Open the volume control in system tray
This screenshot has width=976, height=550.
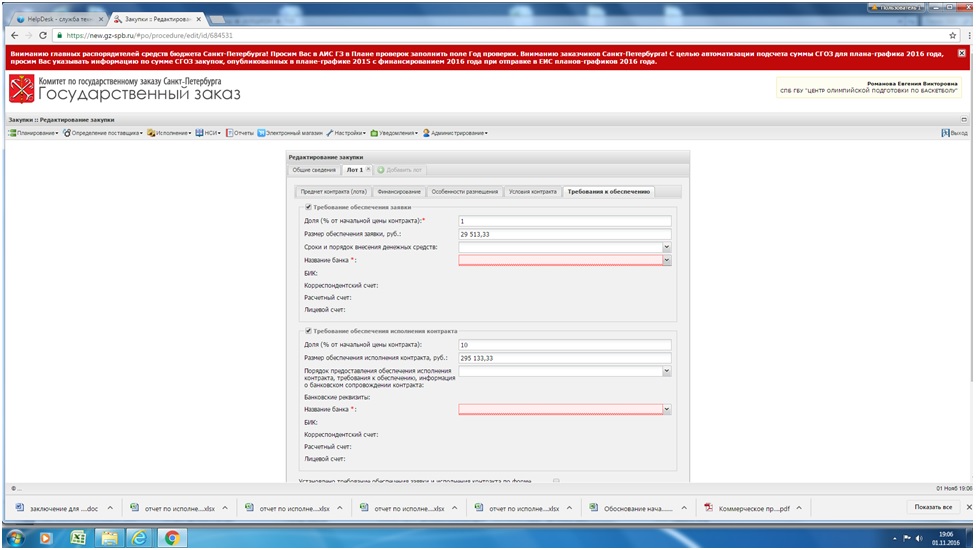pos(919,538)
